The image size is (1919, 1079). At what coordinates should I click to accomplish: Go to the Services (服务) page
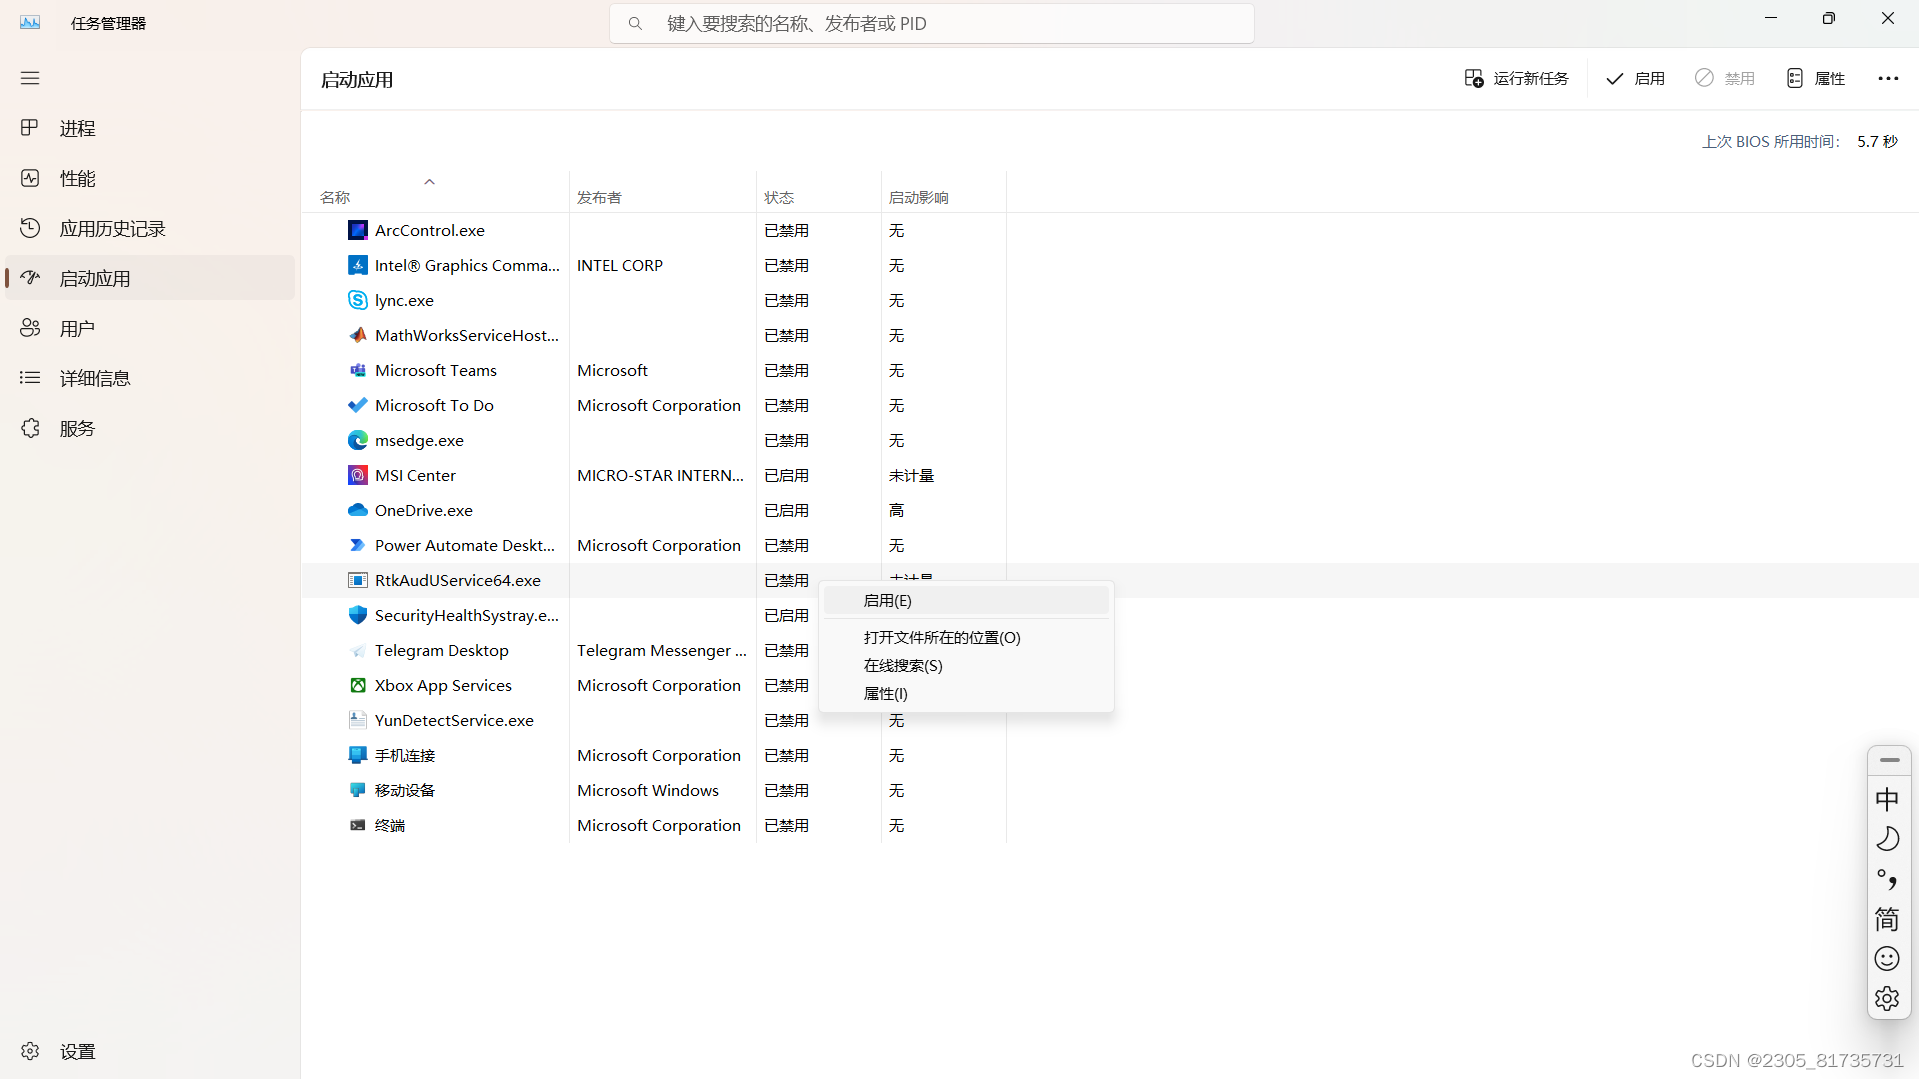[150, 428]
